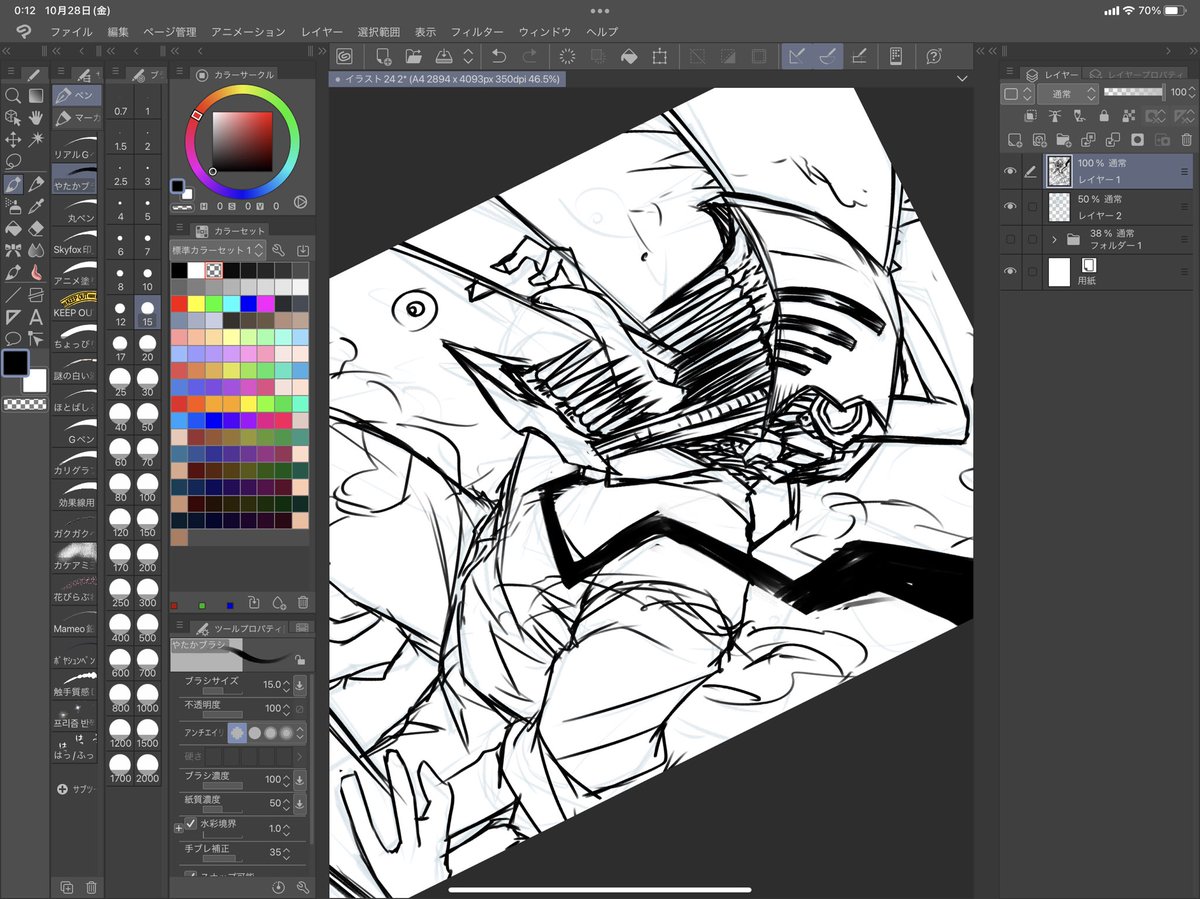Hide レイヤー 2 via eye icon

click(1010, 206)
